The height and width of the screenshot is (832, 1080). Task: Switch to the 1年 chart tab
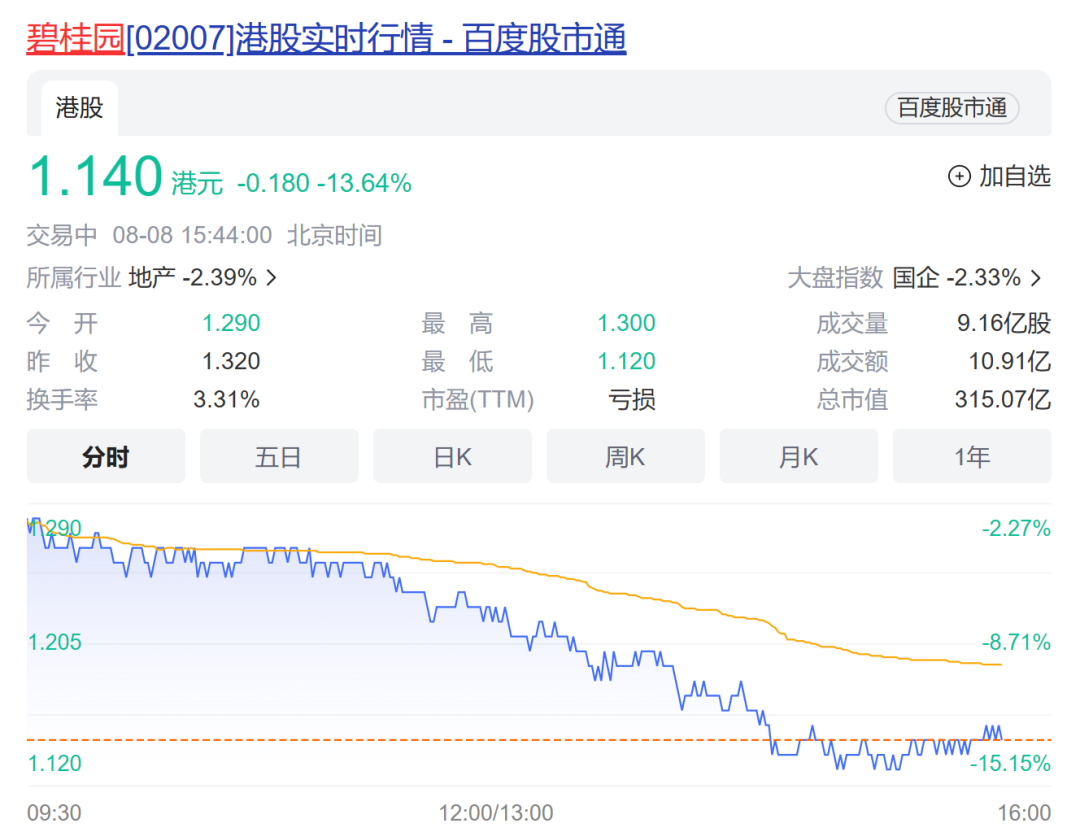click(x=972, y=456)
